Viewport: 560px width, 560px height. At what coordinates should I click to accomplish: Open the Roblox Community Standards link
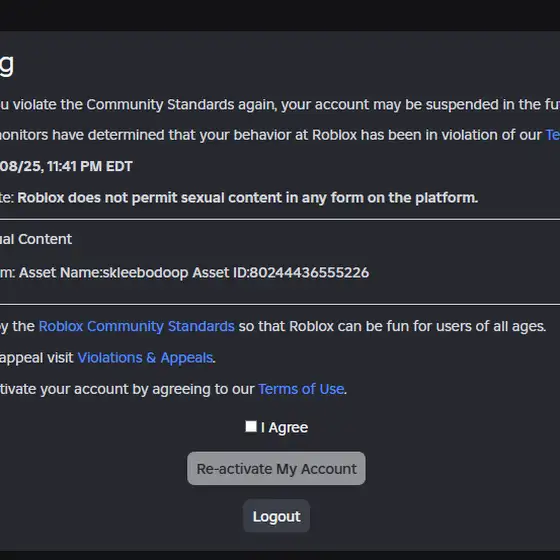136,326
